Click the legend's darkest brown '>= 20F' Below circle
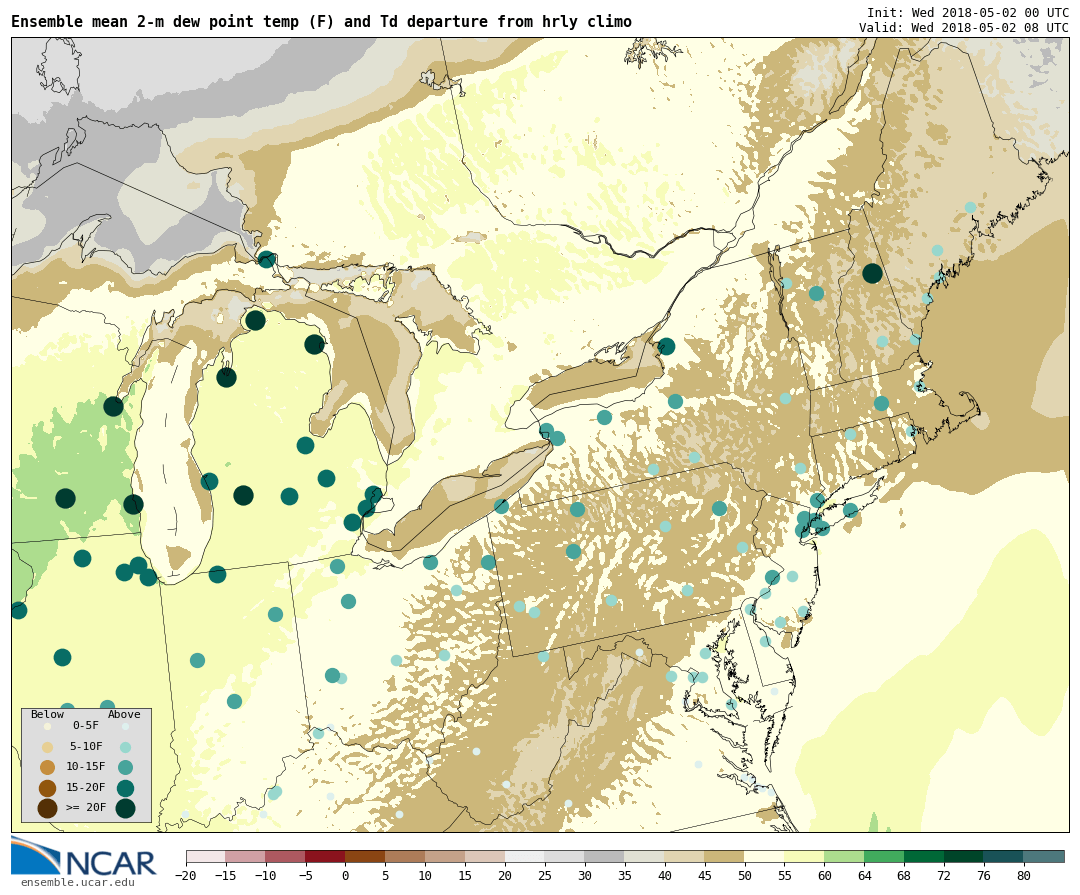 click(x=47, y=808)
